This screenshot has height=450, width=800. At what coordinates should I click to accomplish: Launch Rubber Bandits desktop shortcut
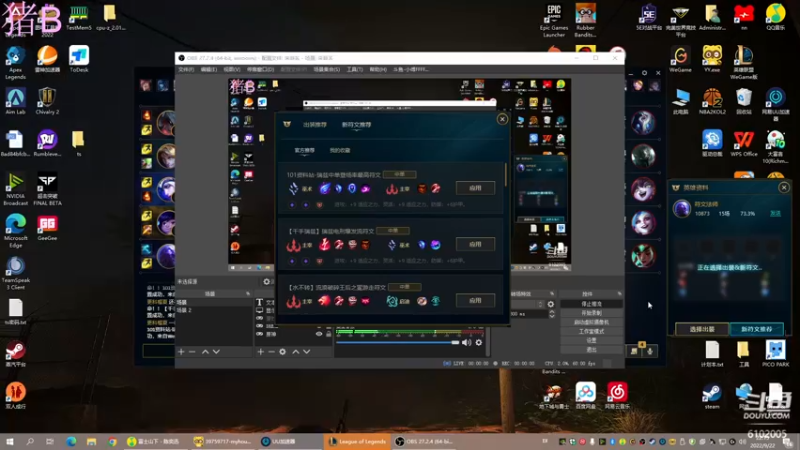click(585, 21)
